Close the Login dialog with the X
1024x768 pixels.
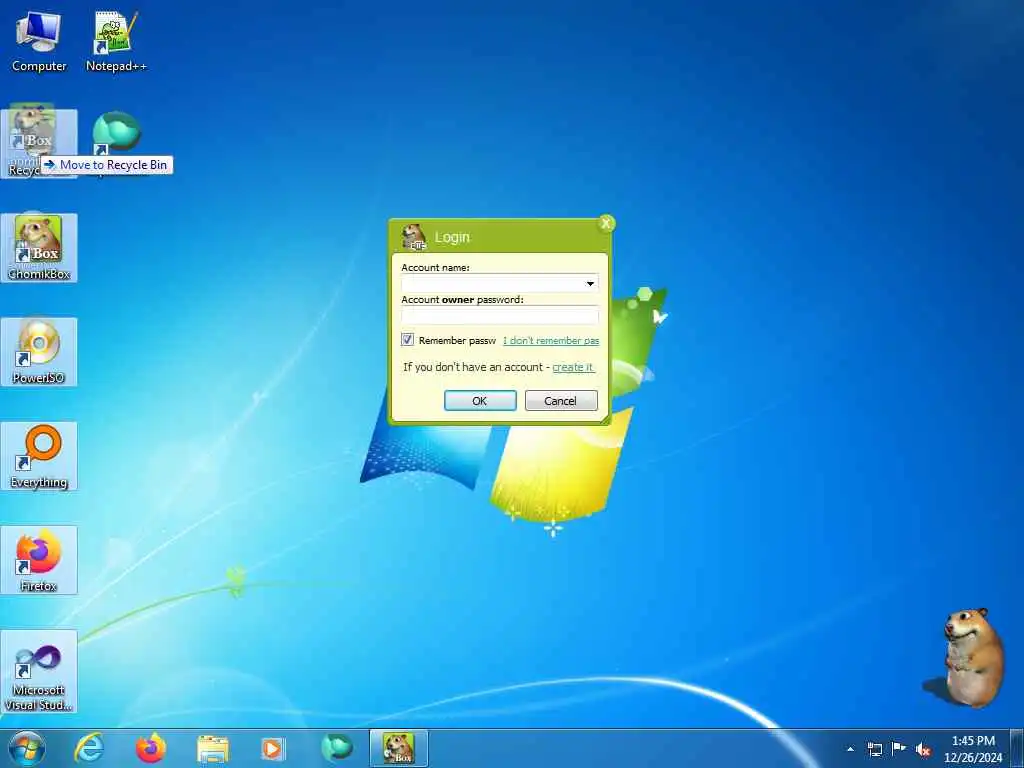pyautogui.click(x=606, y=224)
